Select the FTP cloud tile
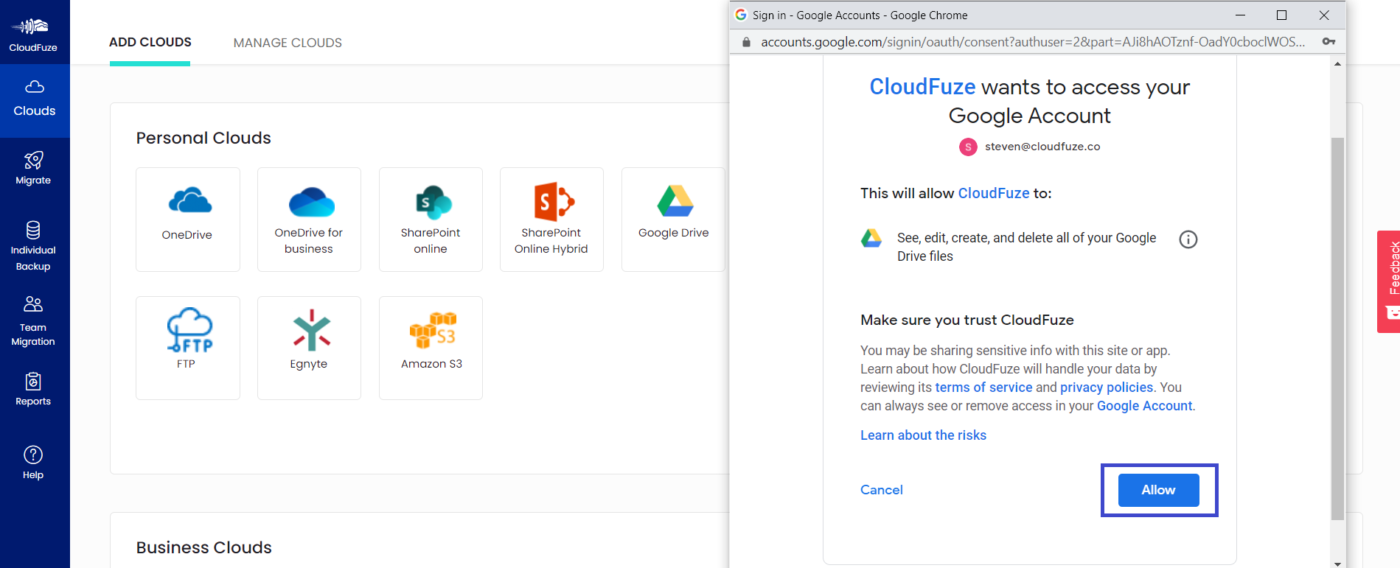The width and height of the screenshot is (1400, 568). click(x=188, y=348)
